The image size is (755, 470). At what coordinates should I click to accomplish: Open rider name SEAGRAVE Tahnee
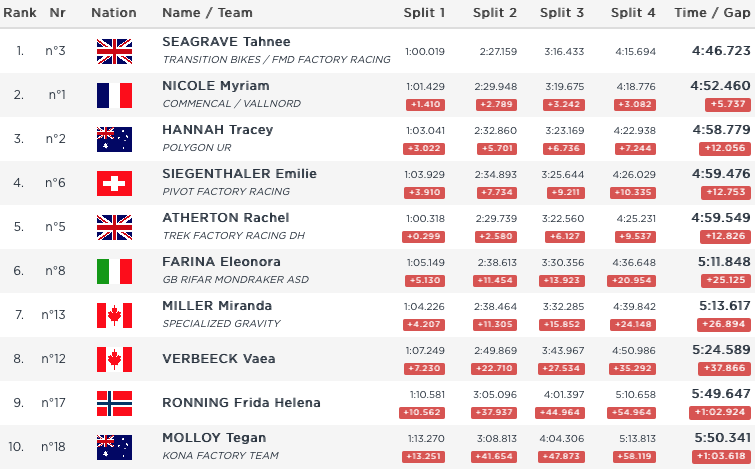click(x=226, y=42)
